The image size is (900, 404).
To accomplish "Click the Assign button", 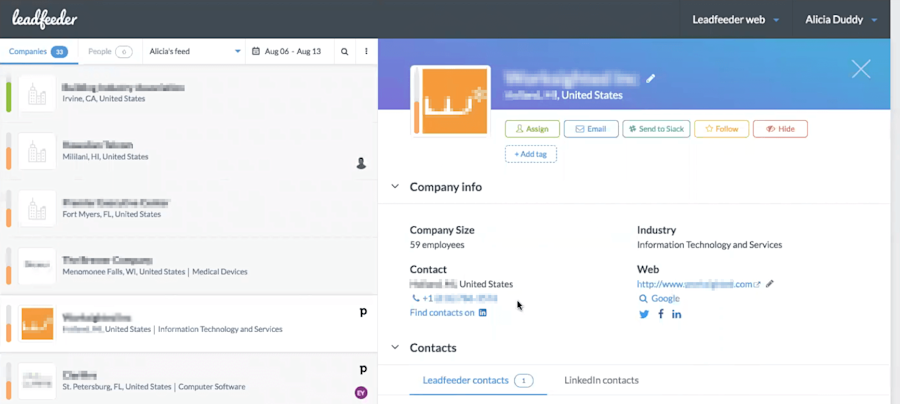I will pos(532,129).
